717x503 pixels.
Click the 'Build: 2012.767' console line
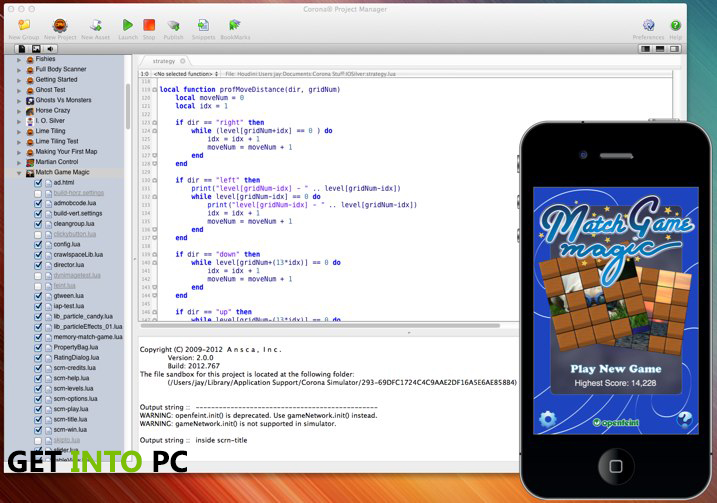pyautogui.click(x=193, y=366)
